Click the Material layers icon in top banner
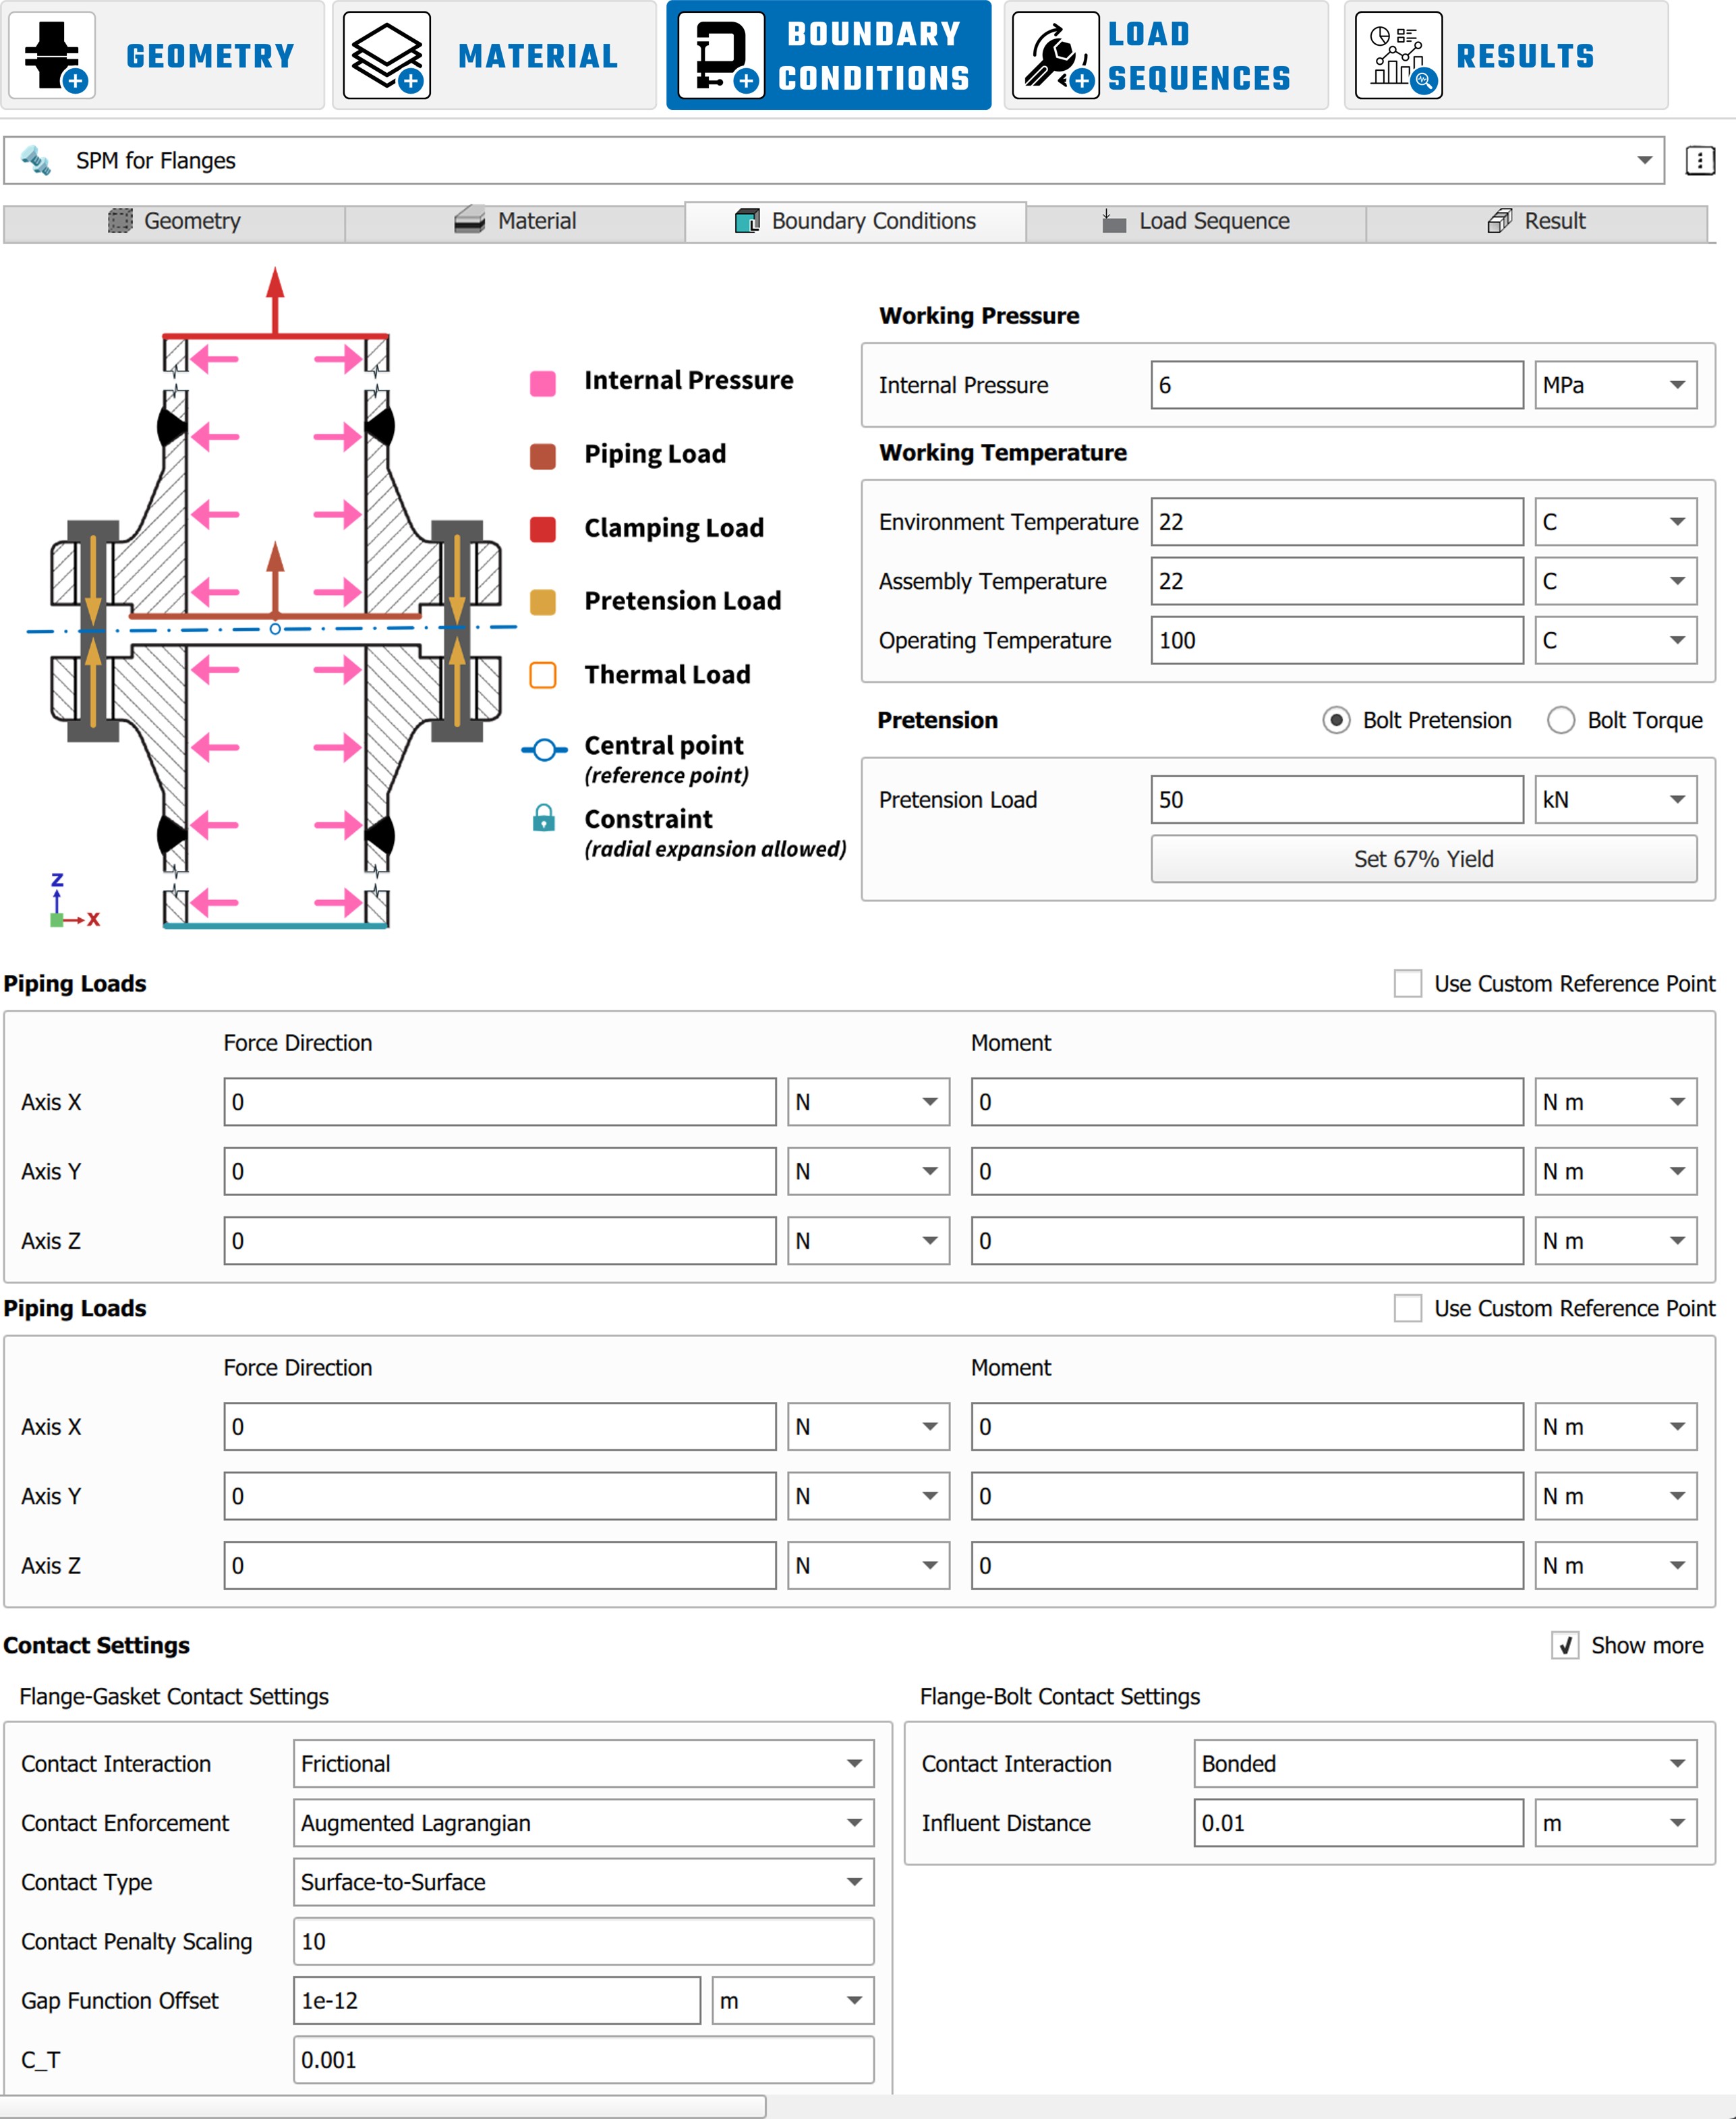This screenshot has width=1736, height=2119. 387,55
